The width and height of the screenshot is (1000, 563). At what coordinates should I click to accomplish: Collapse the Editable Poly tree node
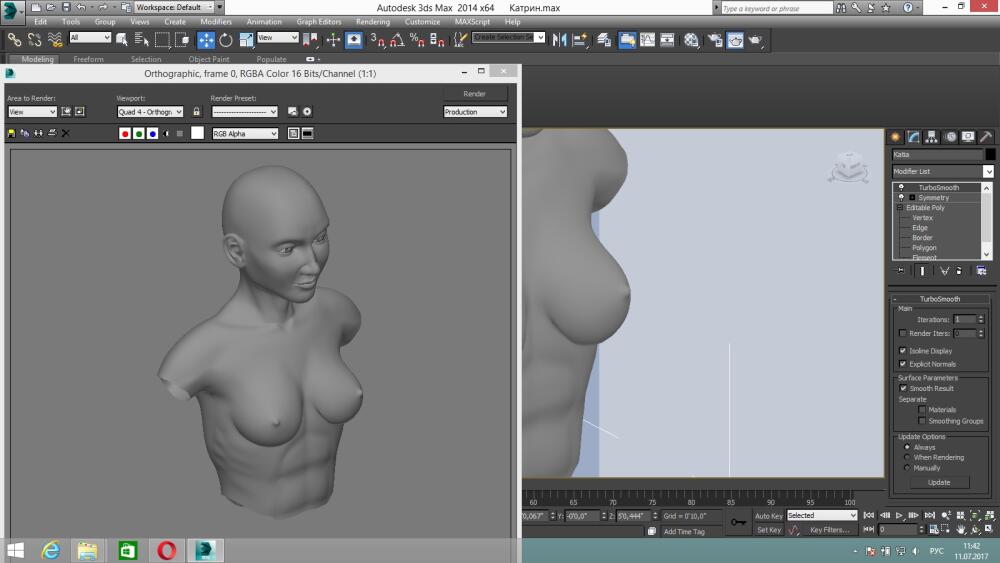900,208
